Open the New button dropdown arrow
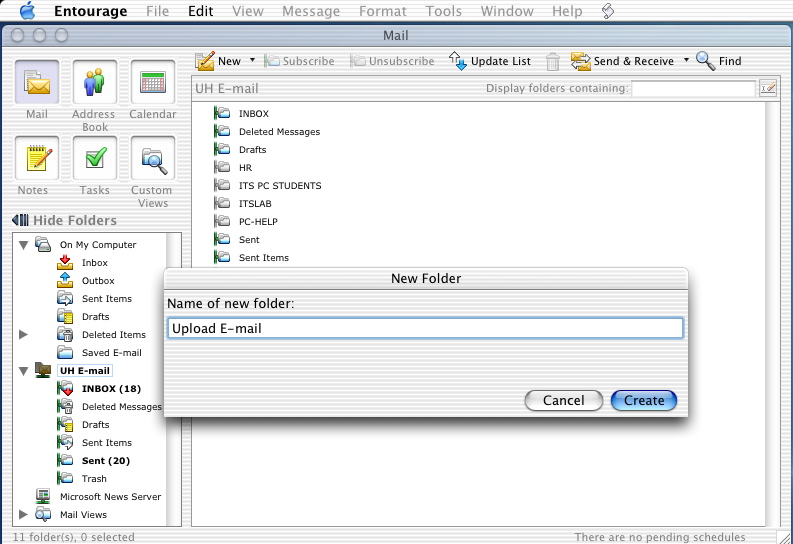The width and height of the screenshot is (793, 544). click(x=252, y=60)
